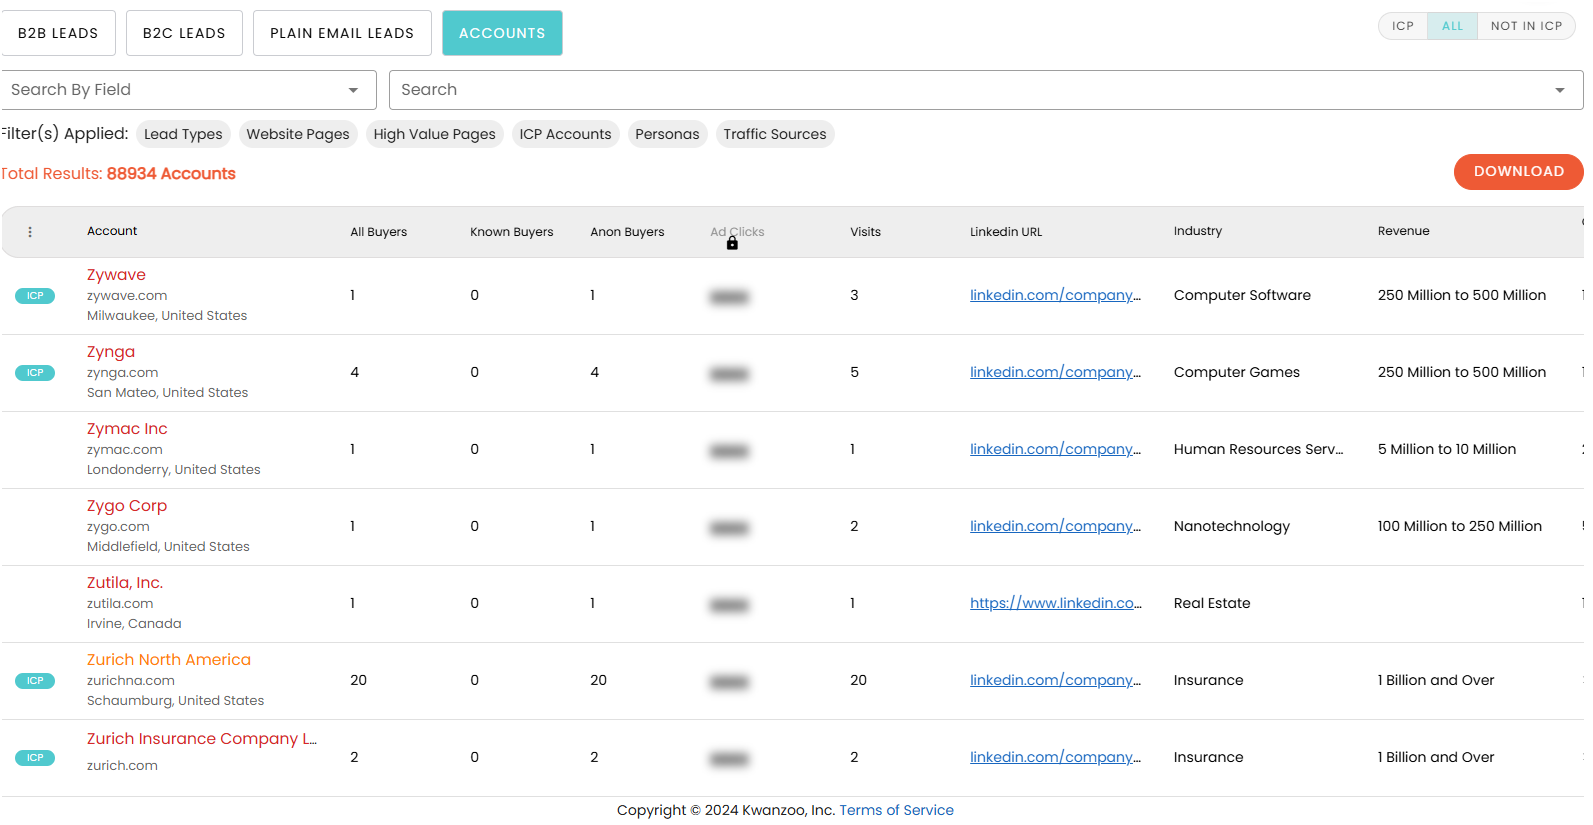Click the Human Resources Serv... industry cell

pyautogui.click(x=1259, y=449)
